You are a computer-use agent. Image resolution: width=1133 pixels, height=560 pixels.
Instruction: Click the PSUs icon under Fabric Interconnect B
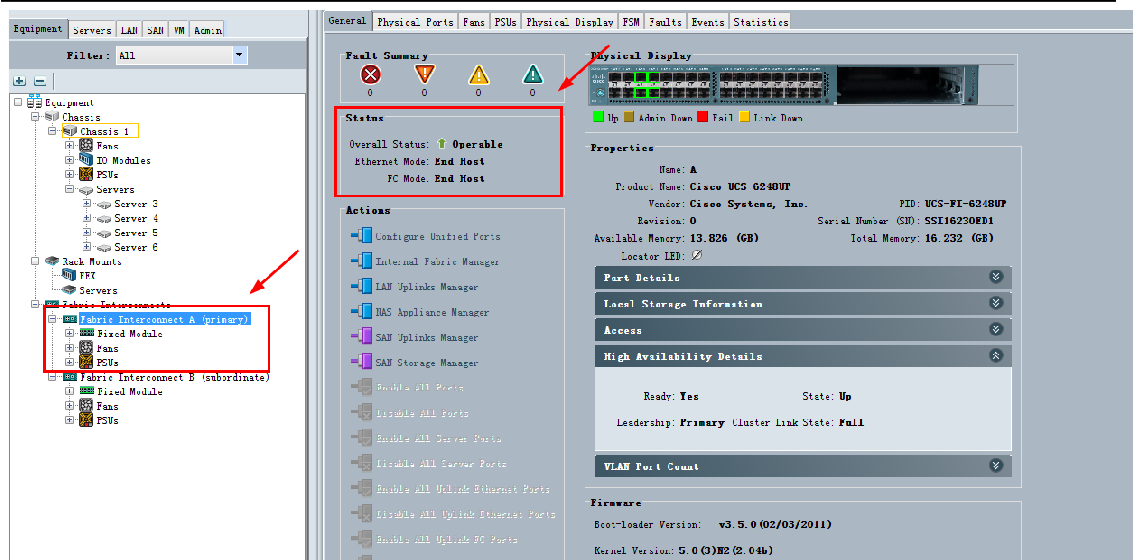(x=86, y=420)
